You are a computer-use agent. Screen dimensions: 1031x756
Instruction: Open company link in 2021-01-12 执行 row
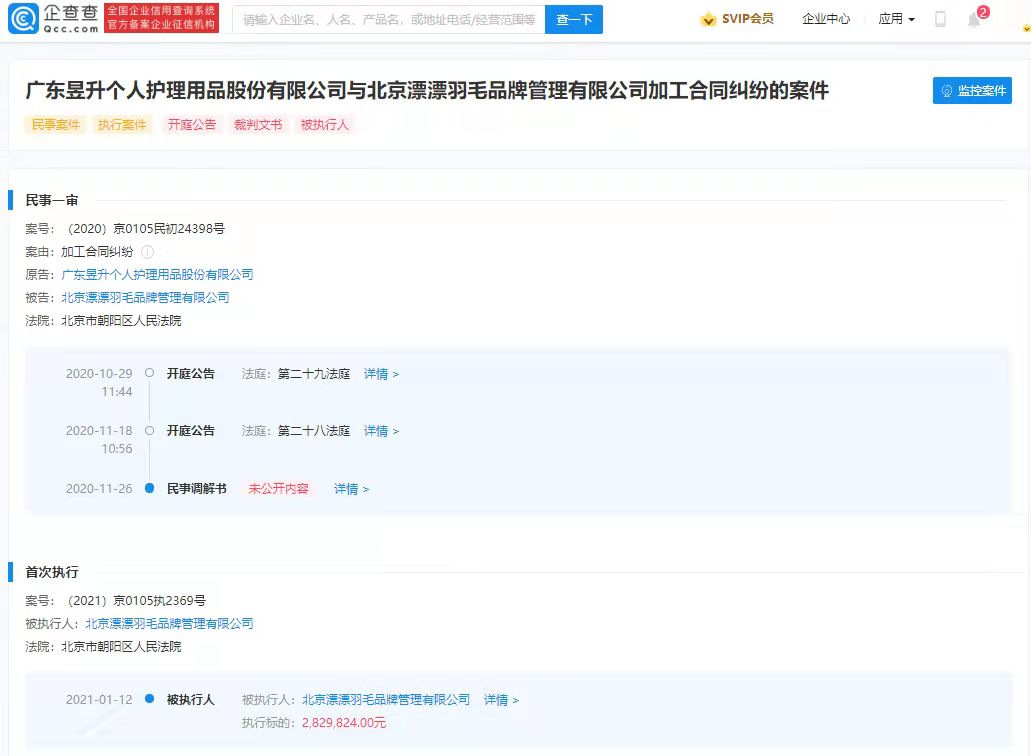386,700
